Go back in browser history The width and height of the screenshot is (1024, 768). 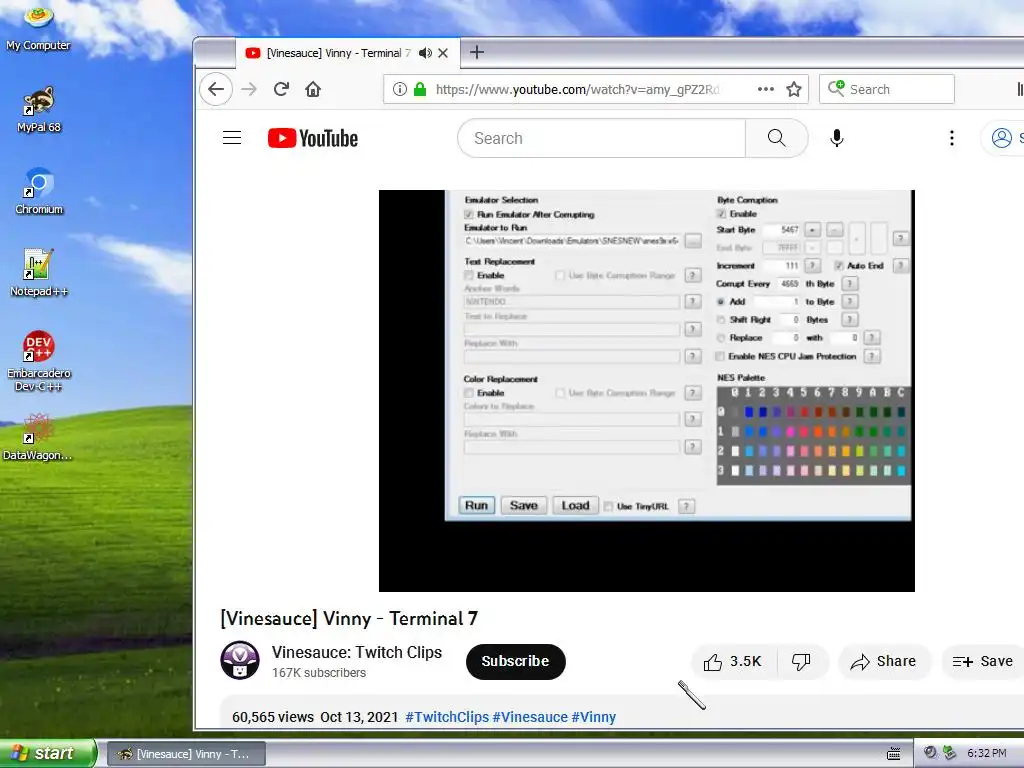point(216,89)
